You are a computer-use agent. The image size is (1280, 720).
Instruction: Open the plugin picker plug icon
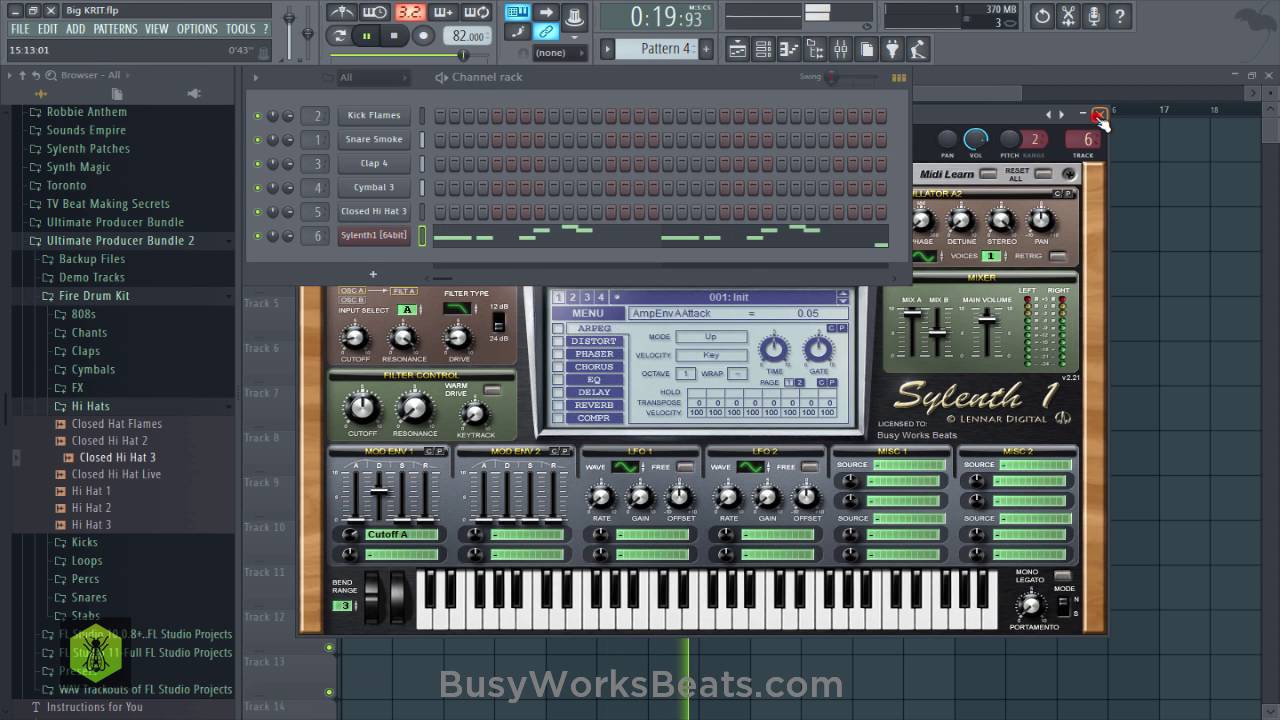(893, 49)
